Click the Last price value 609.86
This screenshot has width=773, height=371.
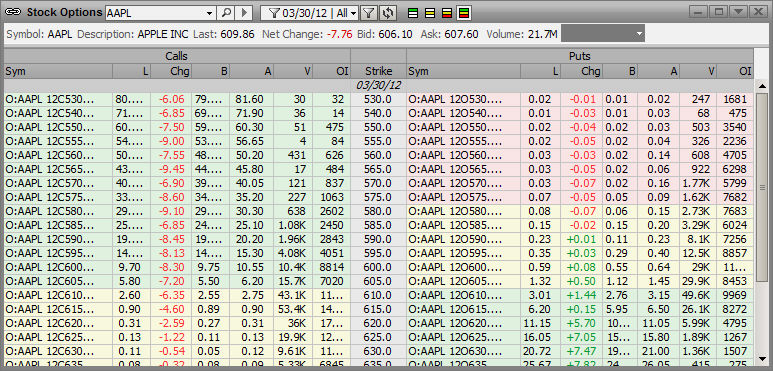click(x=238, y=34)
